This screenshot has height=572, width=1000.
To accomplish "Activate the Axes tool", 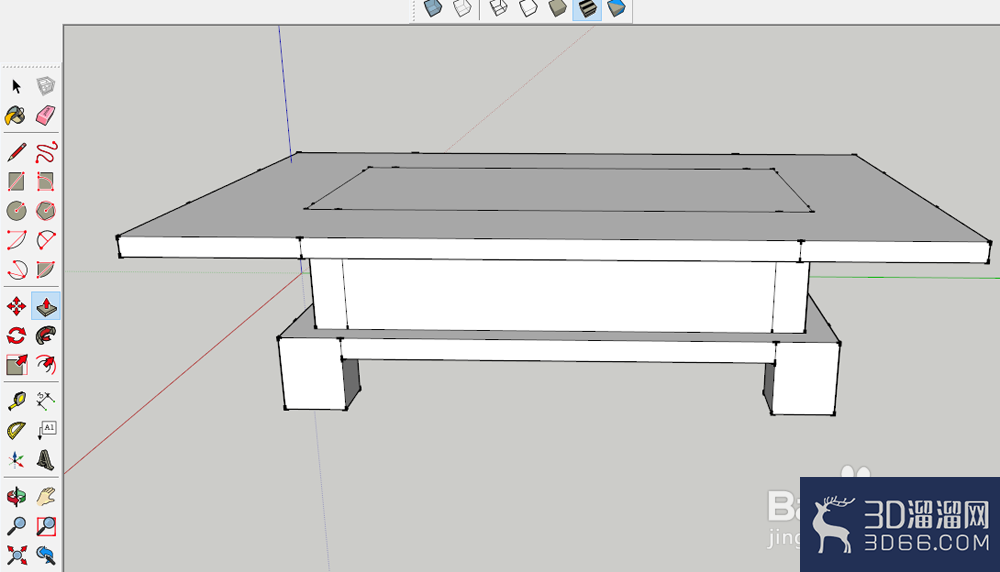I will click(17, 460).
